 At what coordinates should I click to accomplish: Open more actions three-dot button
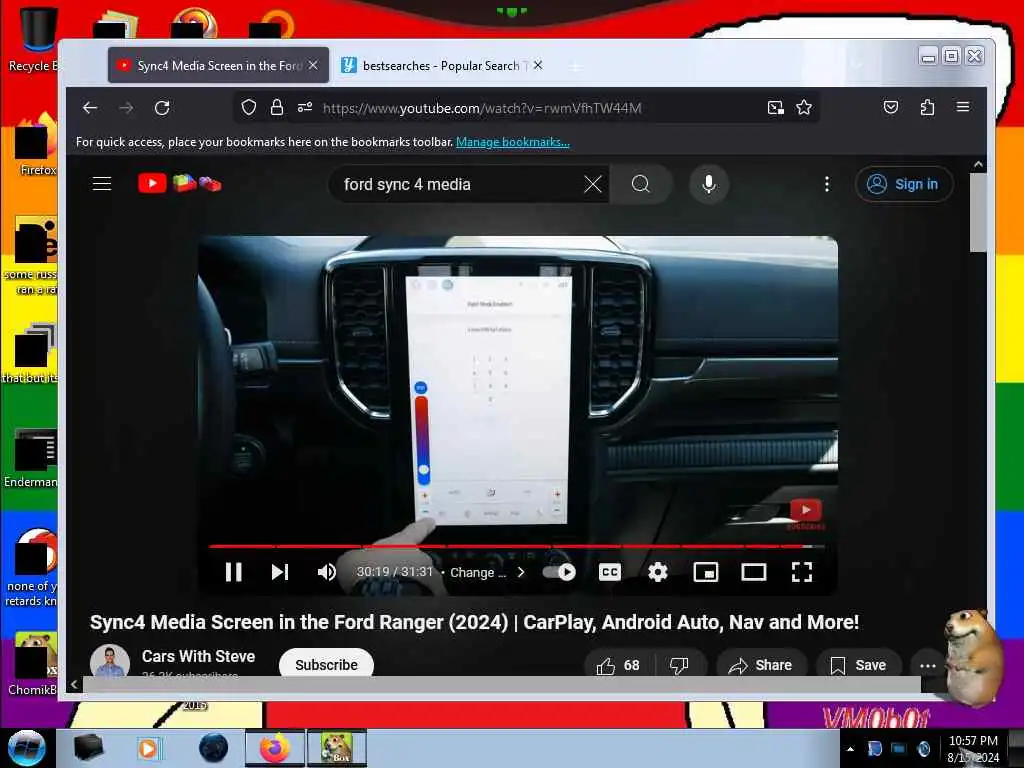[x=927, y=665]
